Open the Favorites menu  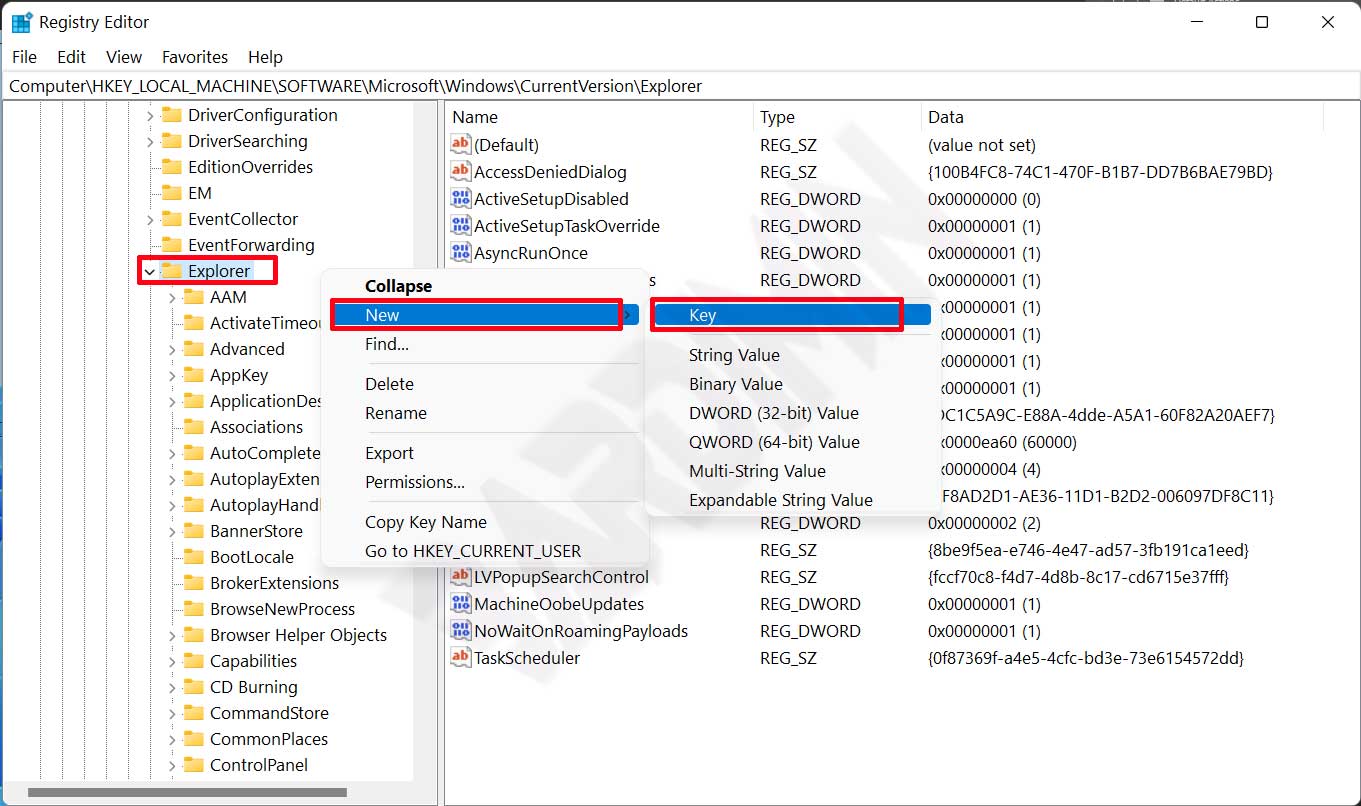click(x=195, y=57)
